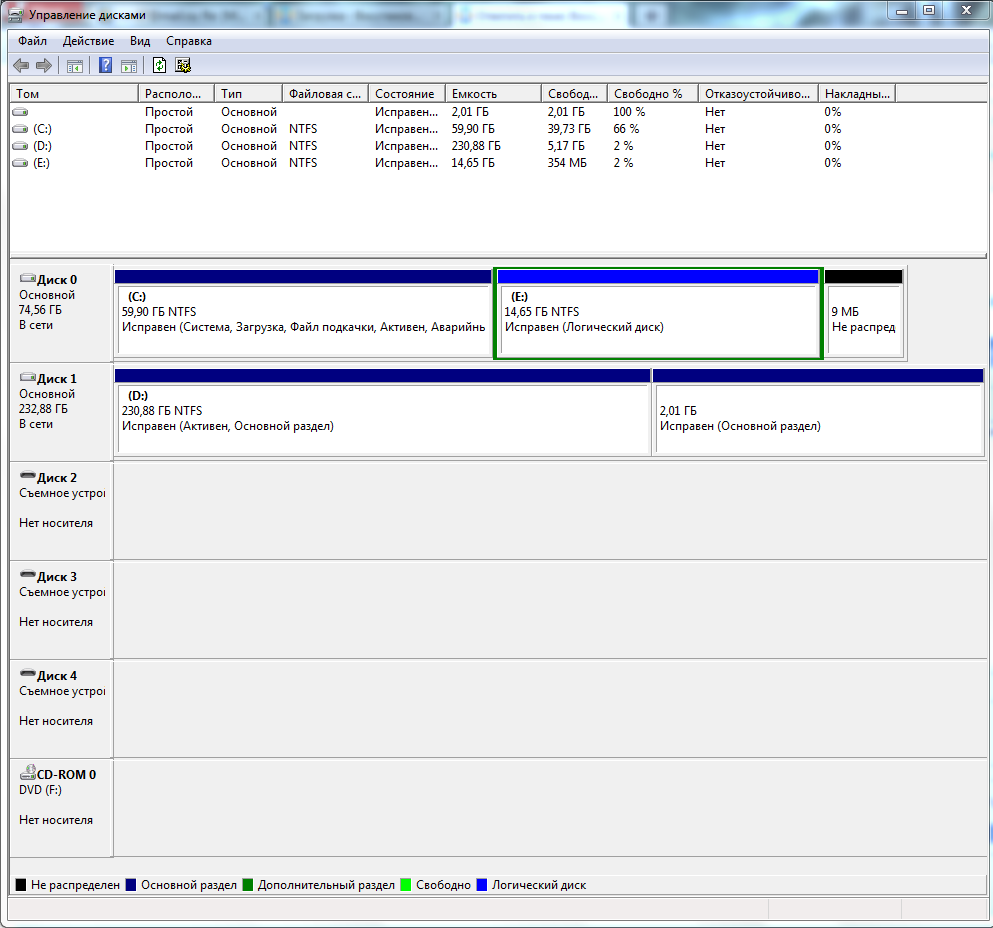The width and height of the screenshot is (993, 928).
Task: Select the 2,01 ГБ primary partition on Диск 1
Action: tap(818, 412)
